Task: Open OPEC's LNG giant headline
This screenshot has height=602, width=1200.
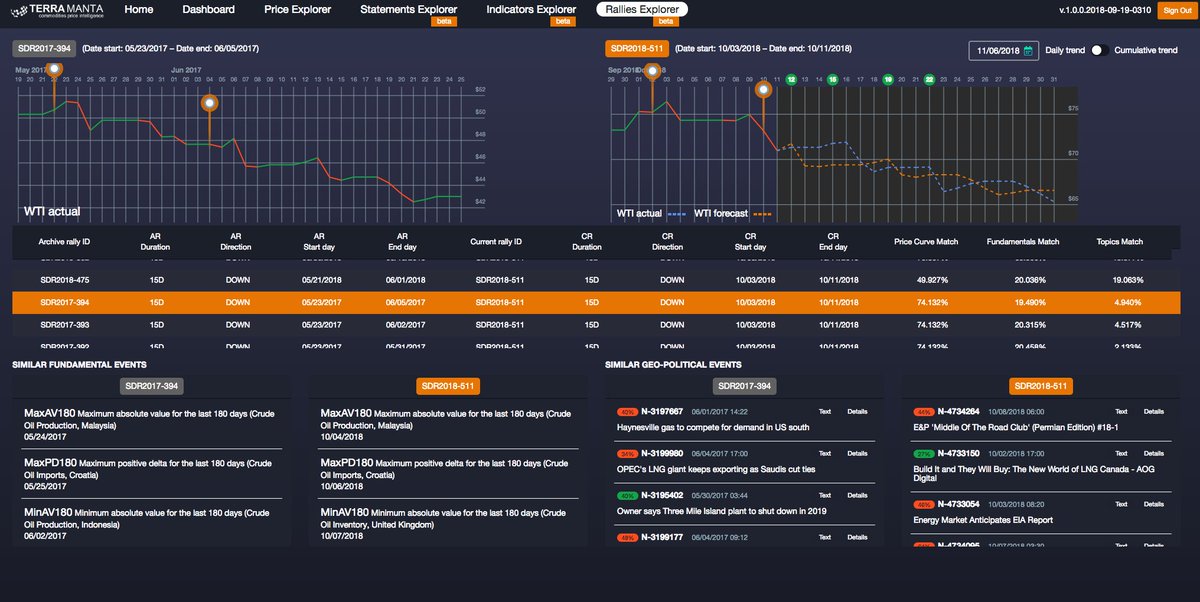Action: click(x=716, y=469)
